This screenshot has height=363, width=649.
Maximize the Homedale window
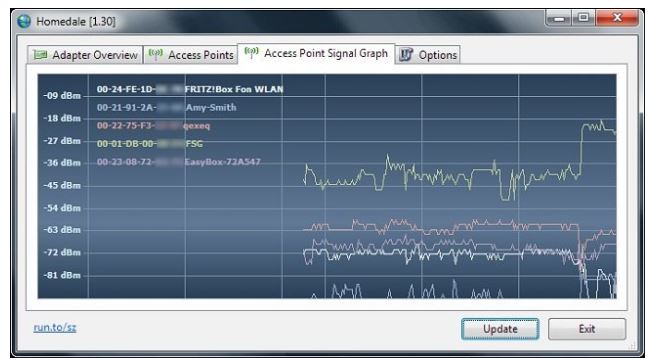tap(584, 18)
